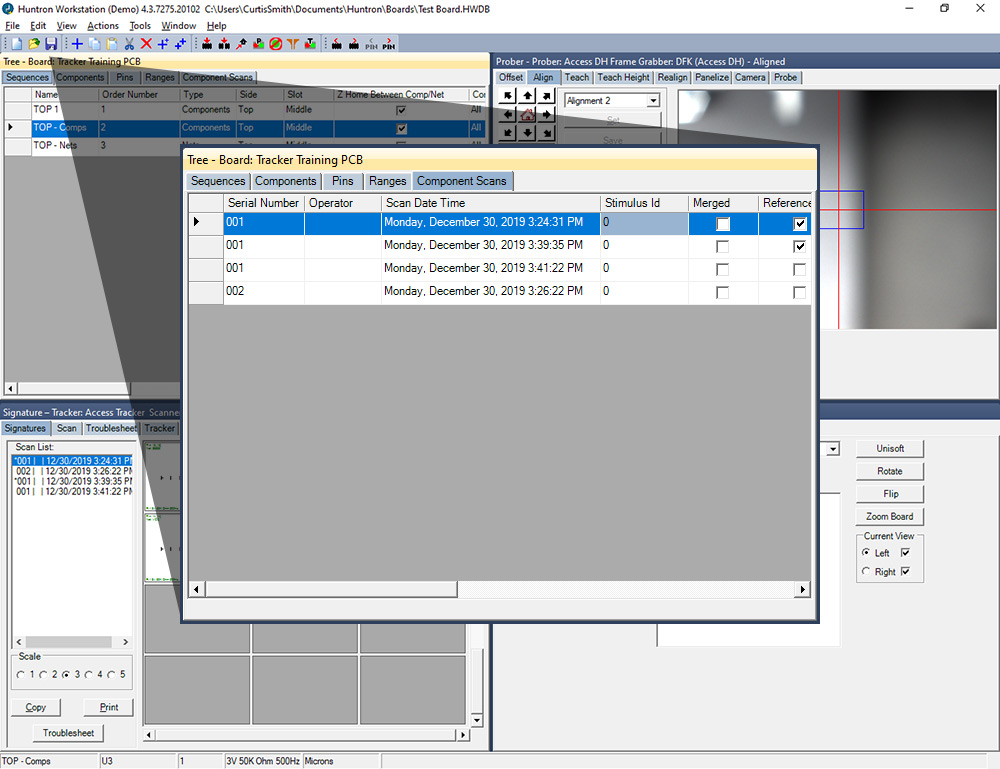Screen dimensions: 1000x769
Task: Check the Merged box for the first 001 scan
Action: [x=722, y=222]
